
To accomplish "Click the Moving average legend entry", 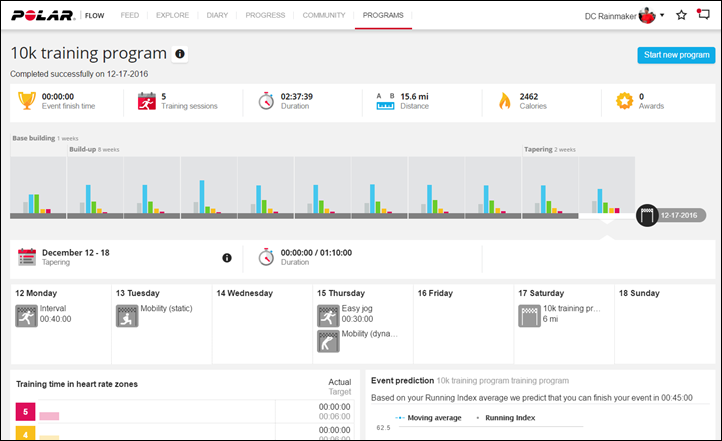I will point(428,418).
